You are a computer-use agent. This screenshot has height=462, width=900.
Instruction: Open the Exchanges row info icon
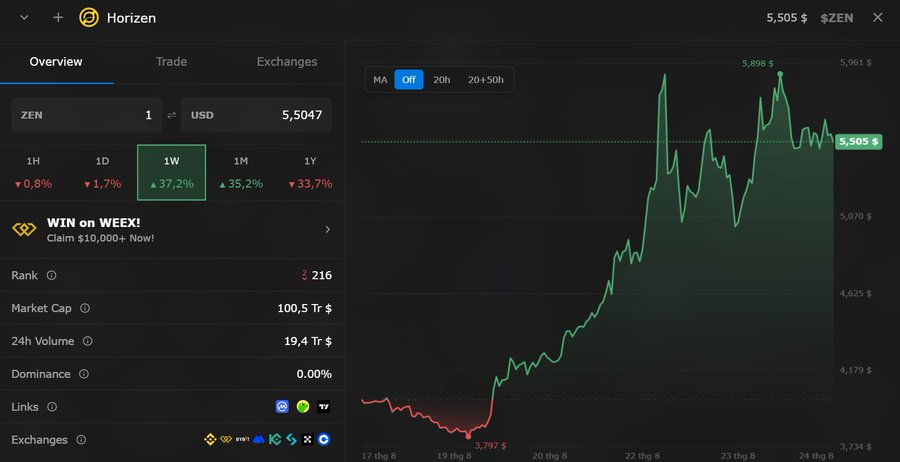click(x=81, y=440)
